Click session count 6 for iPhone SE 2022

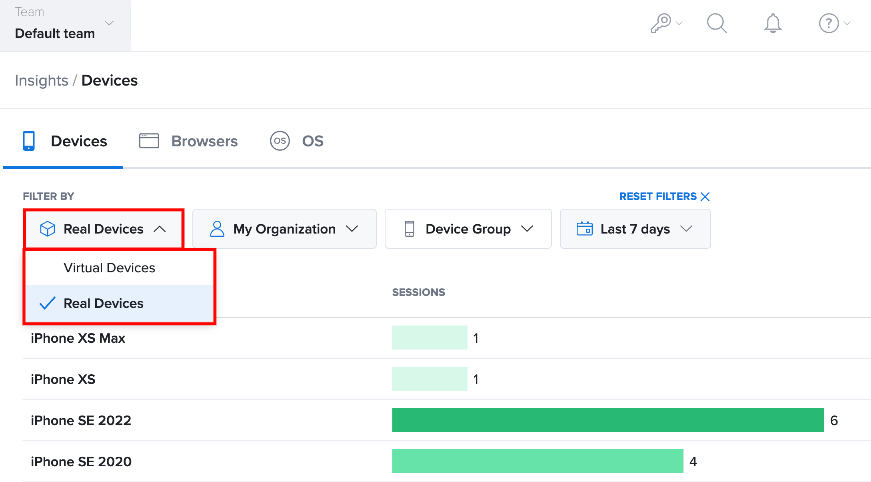coord(834,420)
